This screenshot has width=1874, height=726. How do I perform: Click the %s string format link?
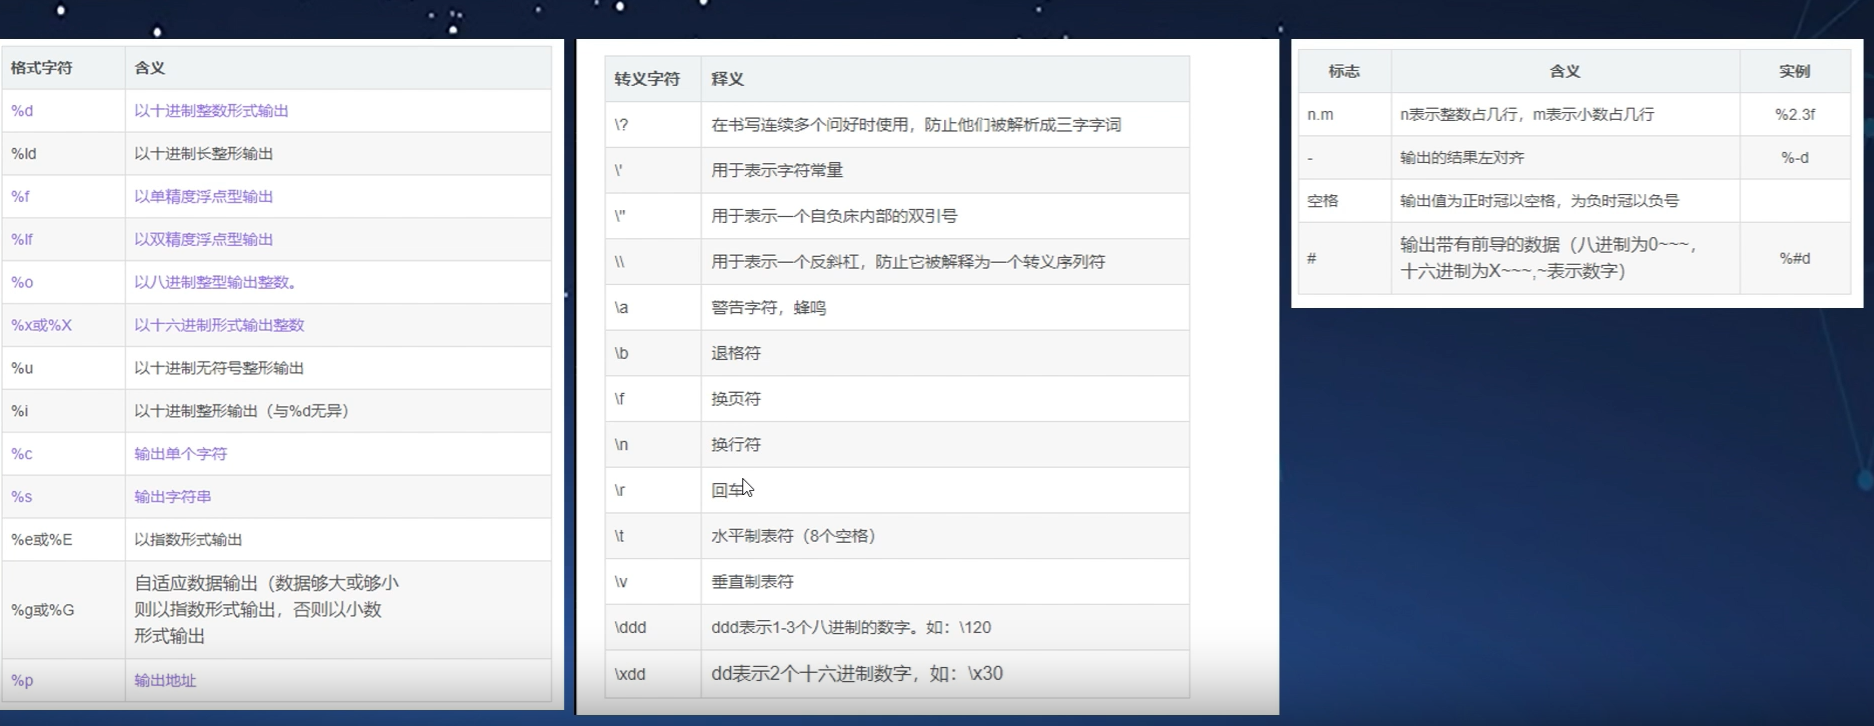click(22, 497)
